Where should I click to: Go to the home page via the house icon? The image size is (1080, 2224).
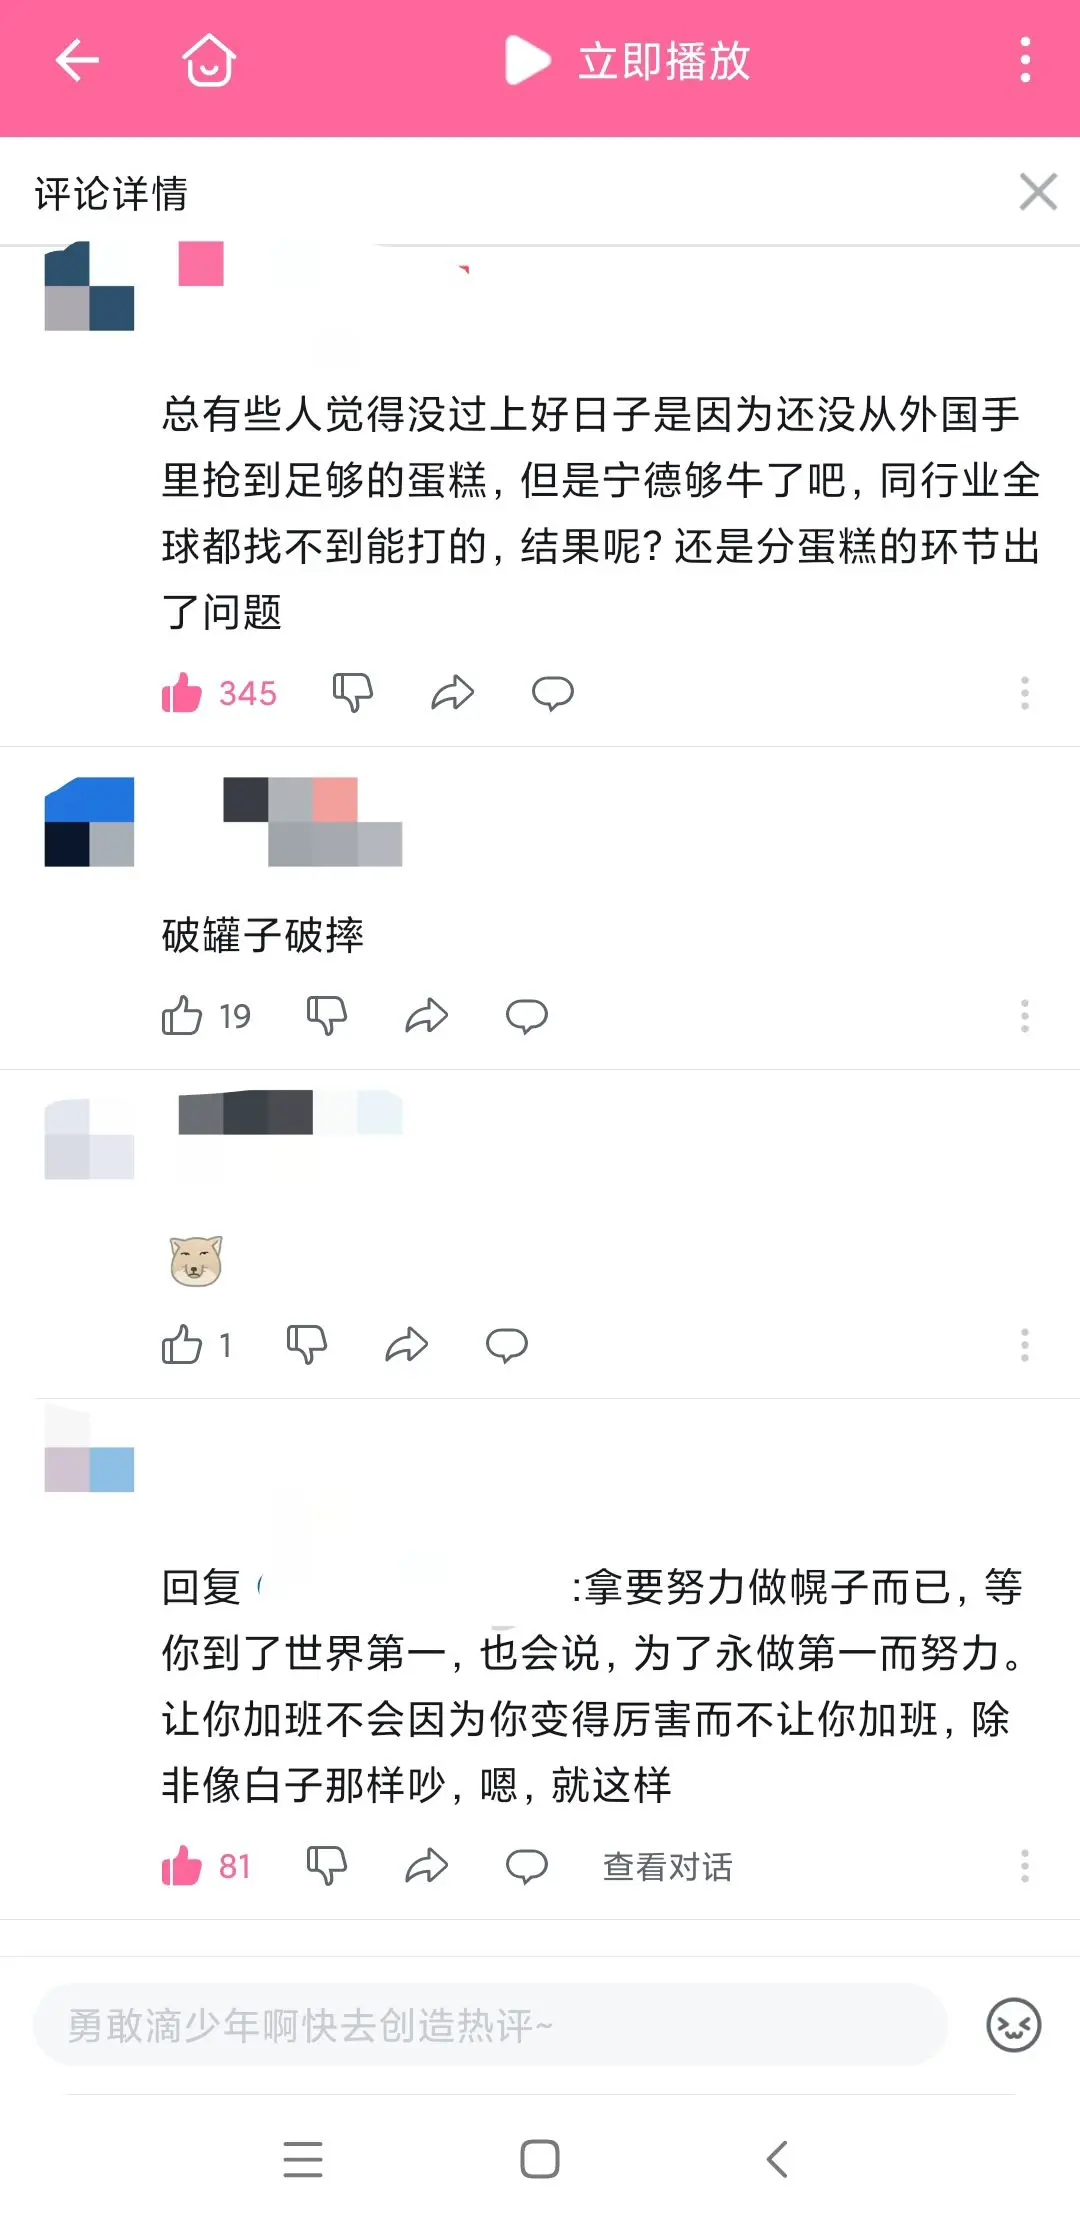(209, 61)
